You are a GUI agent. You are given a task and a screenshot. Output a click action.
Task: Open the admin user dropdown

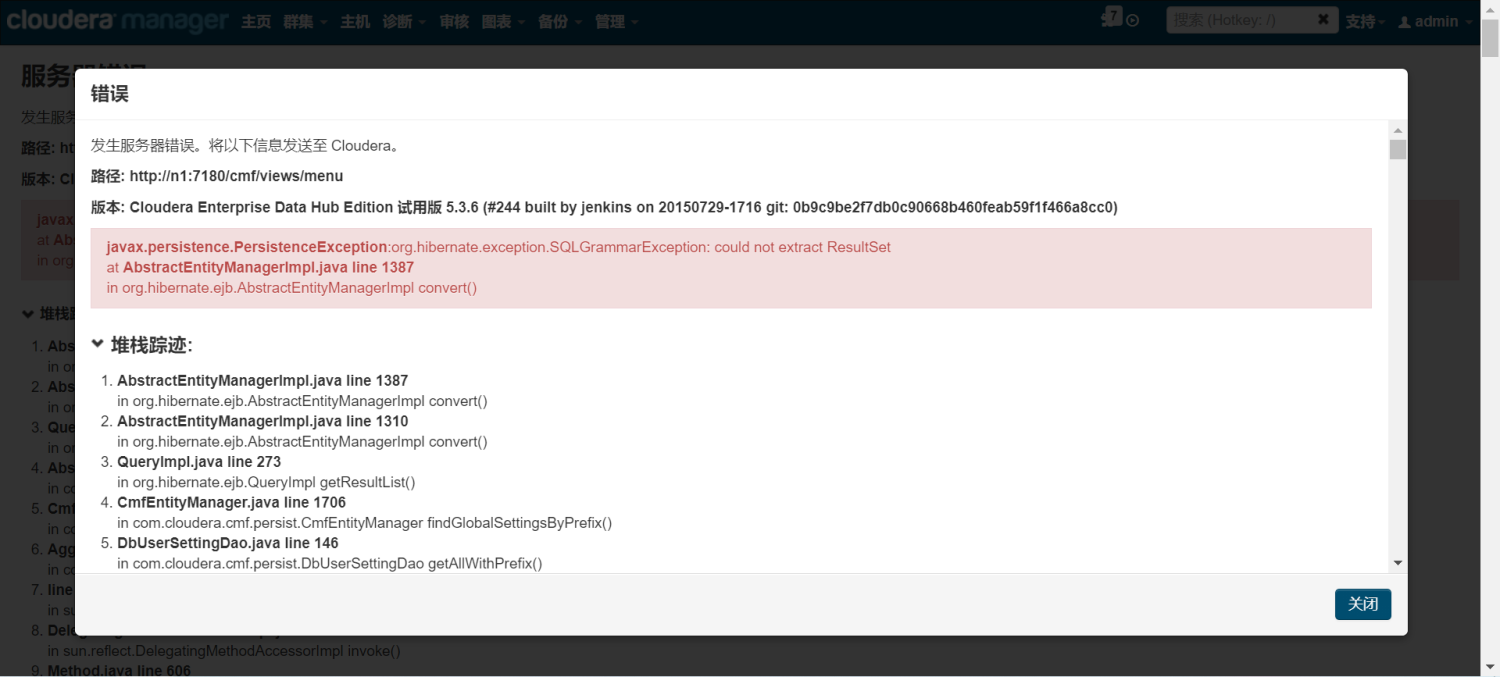click(1436, 21)
